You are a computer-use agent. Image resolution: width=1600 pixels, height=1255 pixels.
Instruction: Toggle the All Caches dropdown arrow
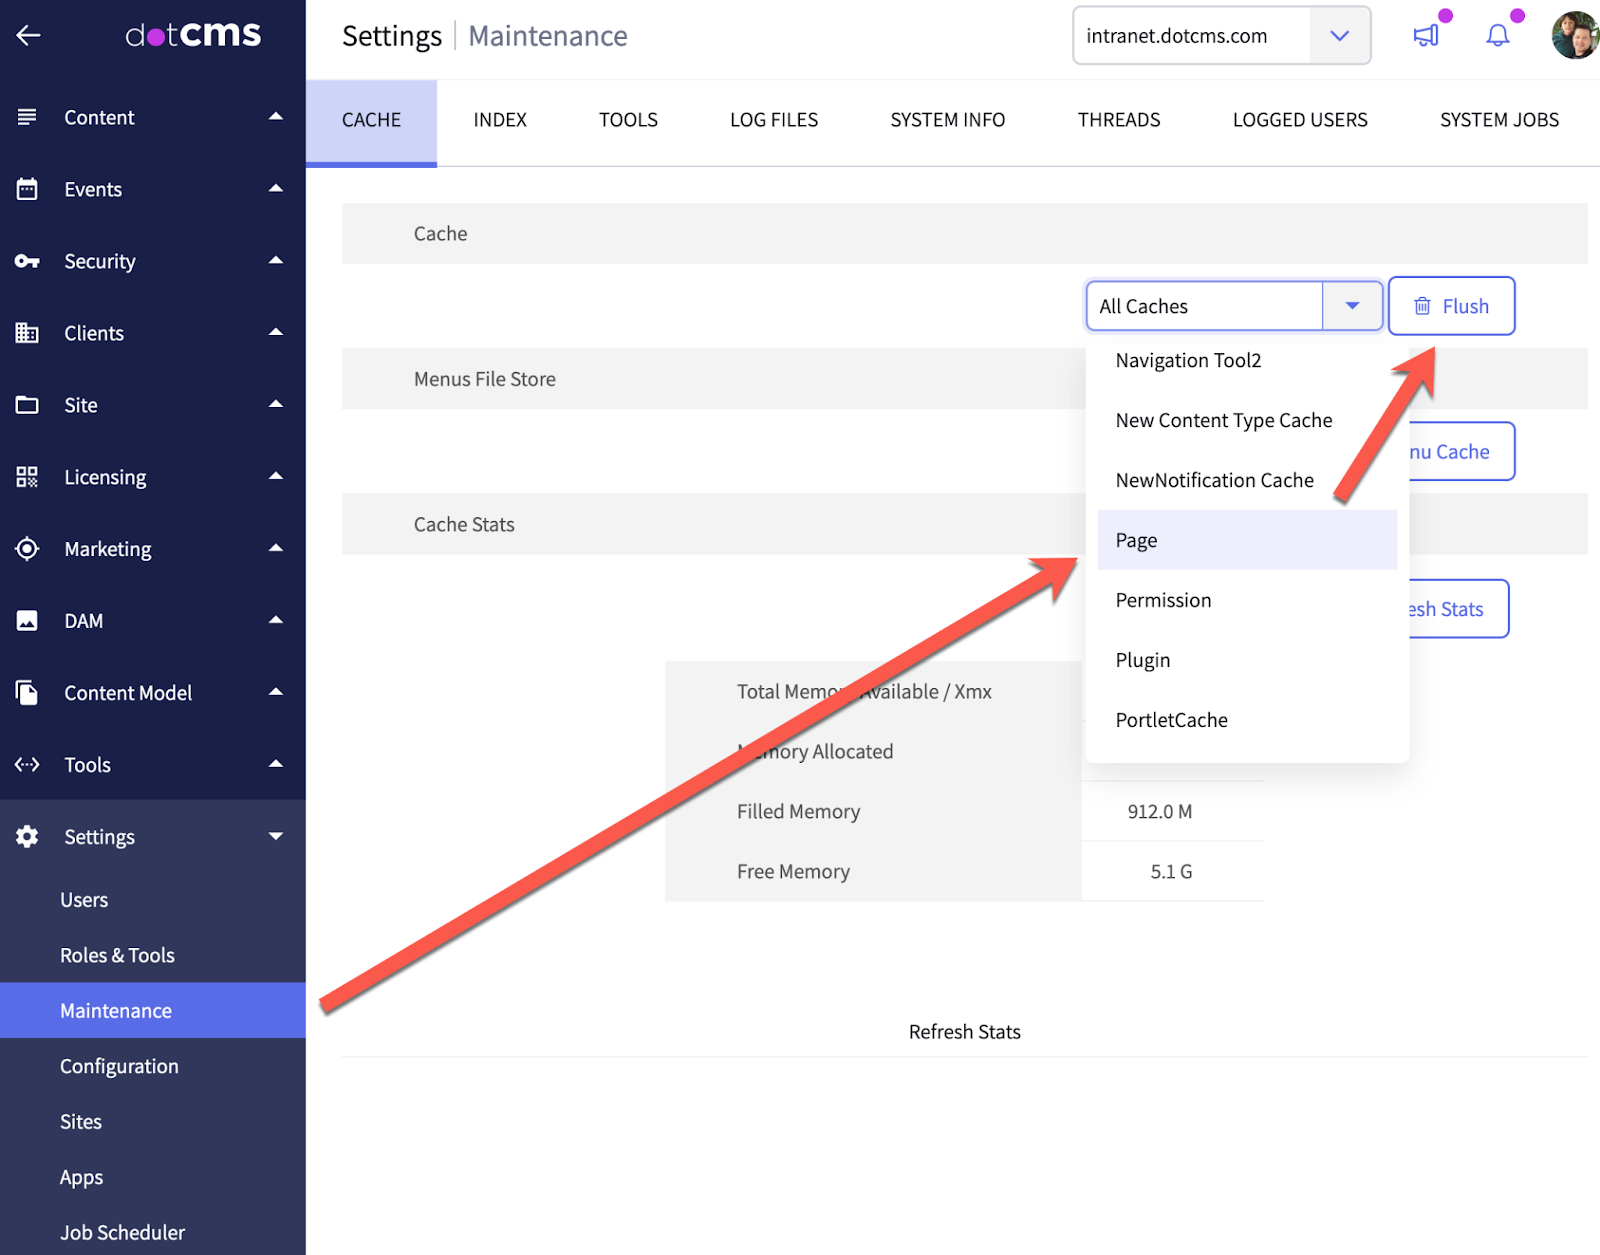(x=1352, y=306)
